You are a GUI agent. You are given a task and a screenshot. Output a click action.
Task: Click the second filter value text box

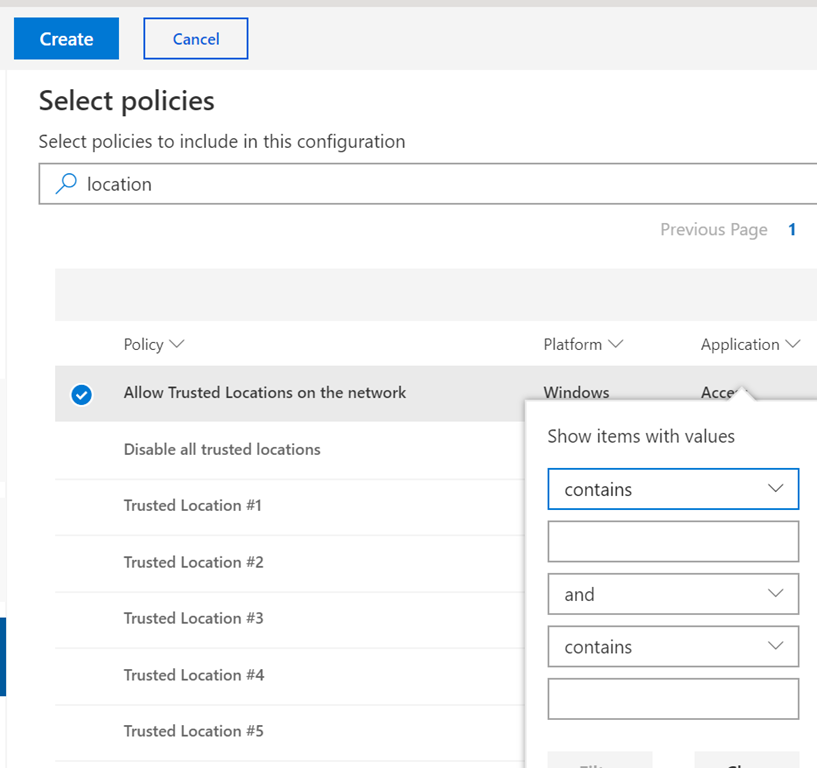pyautogui.click(x=673, y=699)
